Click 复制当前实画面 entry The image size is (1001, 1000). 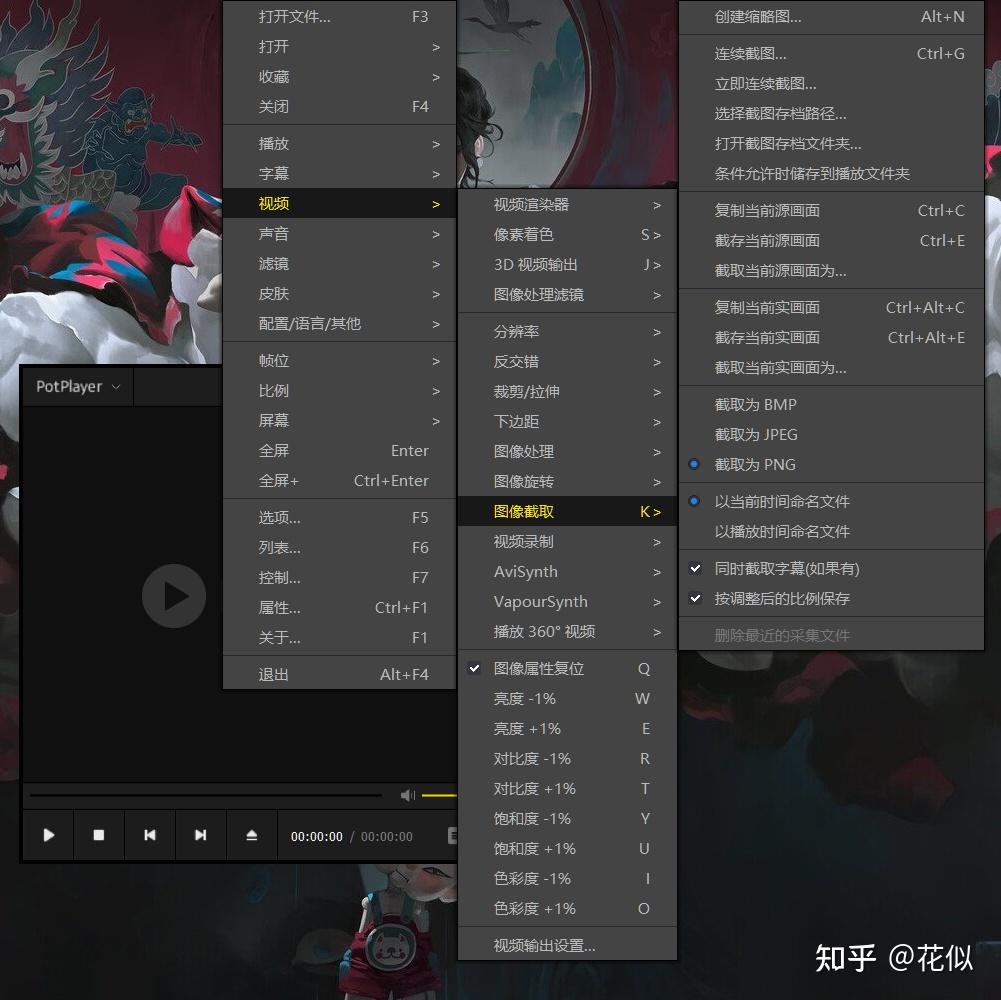coord(831,308)
